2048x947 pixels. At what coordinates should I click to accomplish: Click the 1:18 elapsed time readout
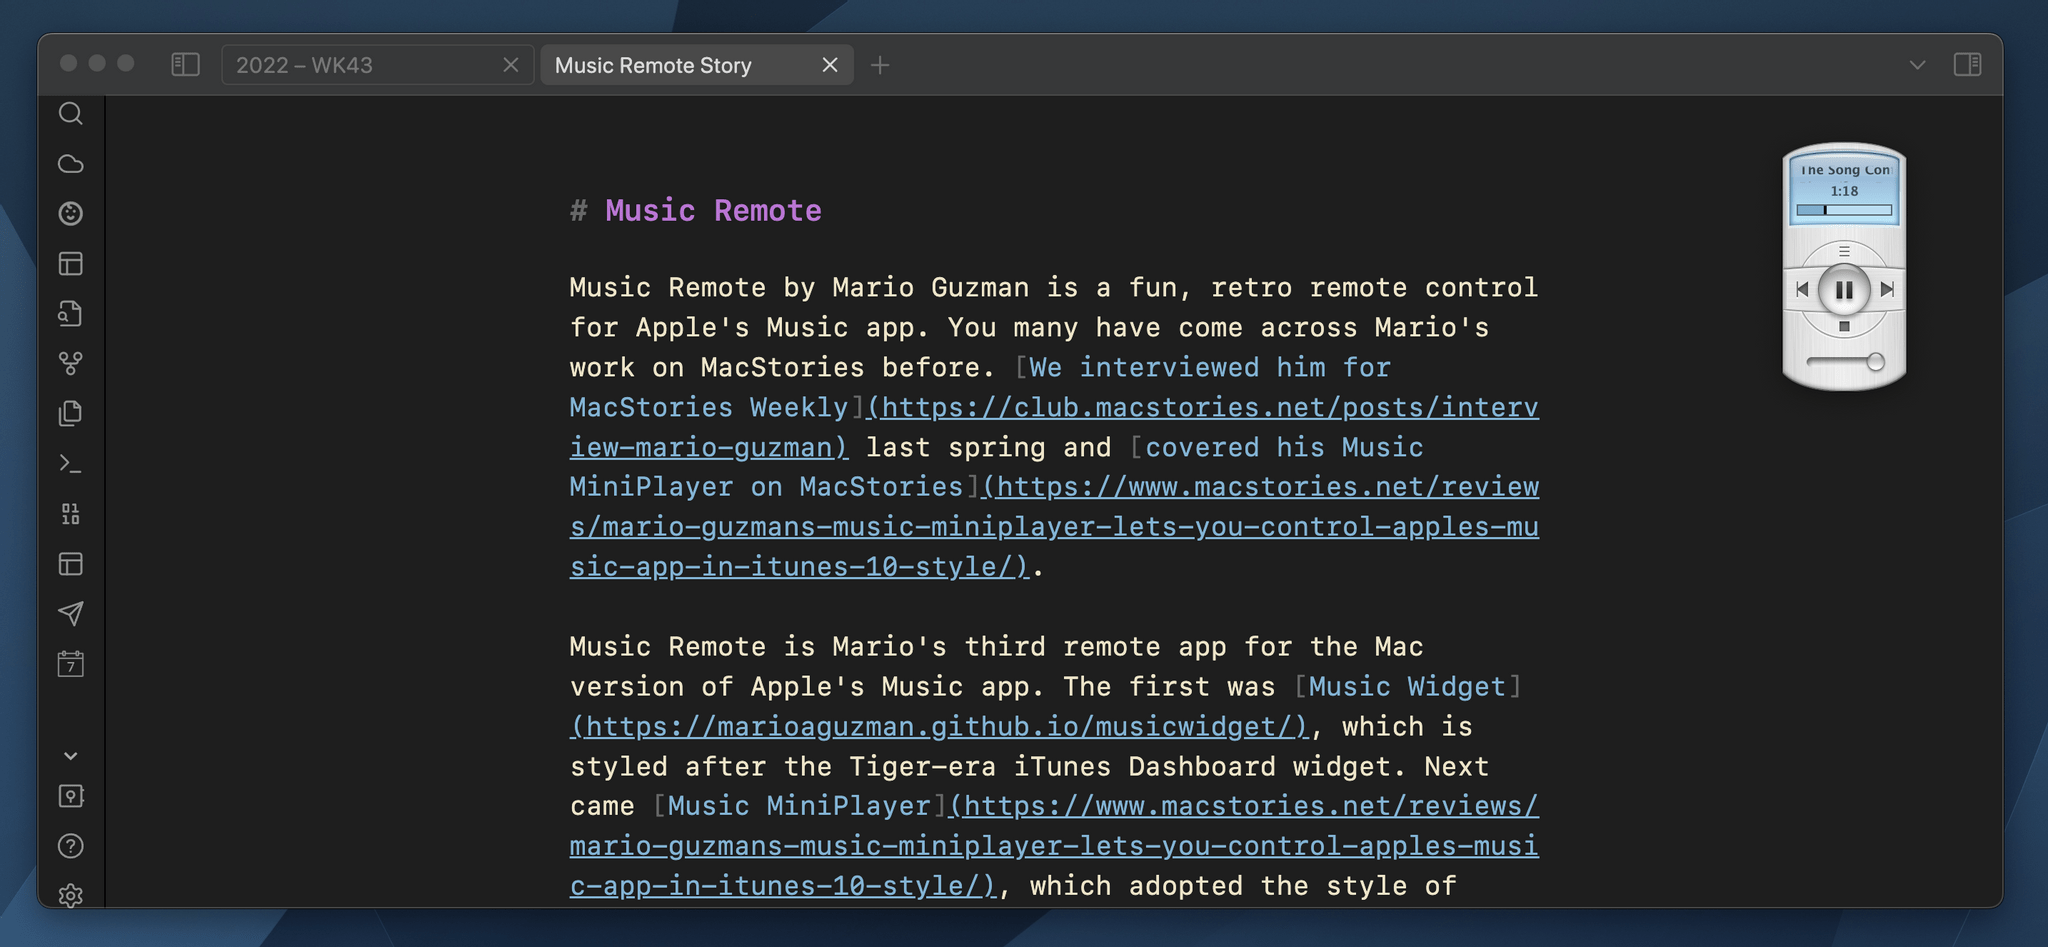[x=1844, y=191]
